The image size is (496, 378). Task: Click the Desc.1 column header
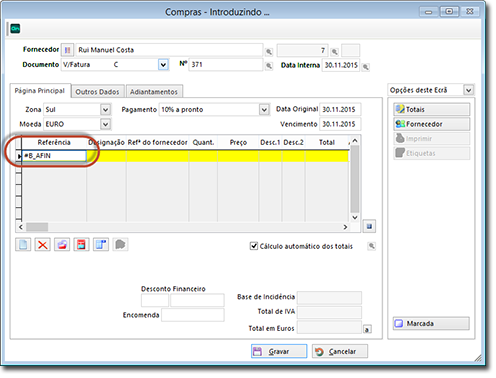tap(270, 143)
